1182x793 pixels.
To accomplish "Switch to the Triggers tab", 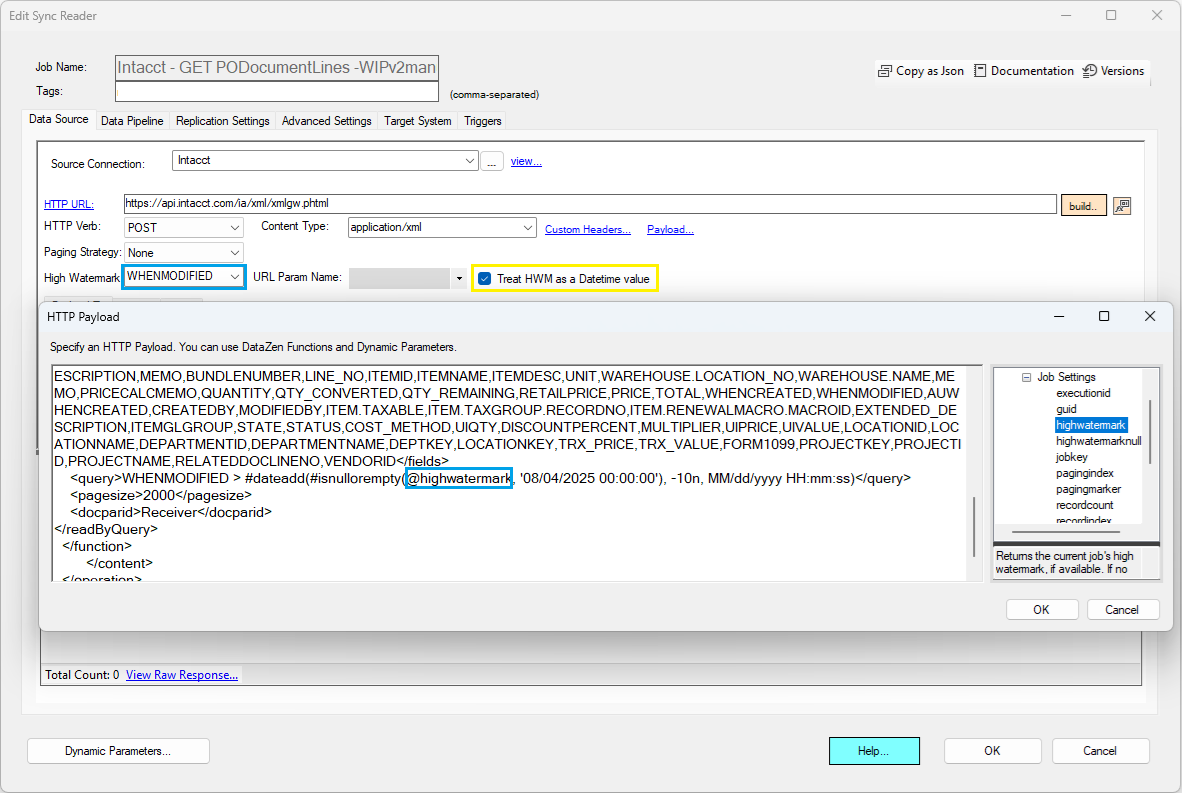I will pyautogui.click(x=482, y=121).
